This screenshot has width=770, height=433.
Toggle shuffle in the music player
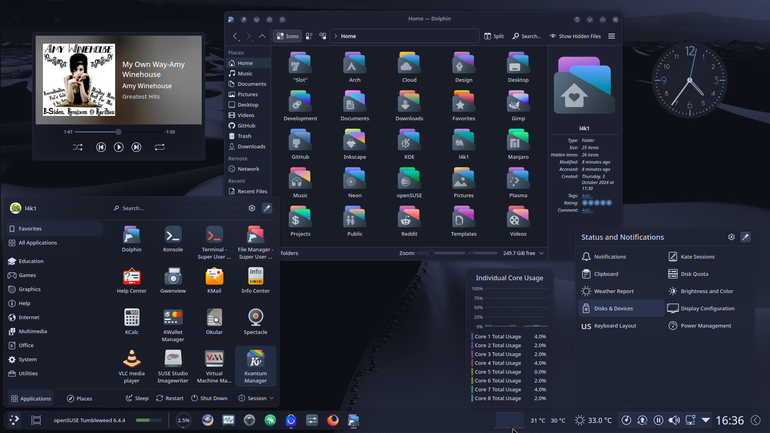point(78,147)
